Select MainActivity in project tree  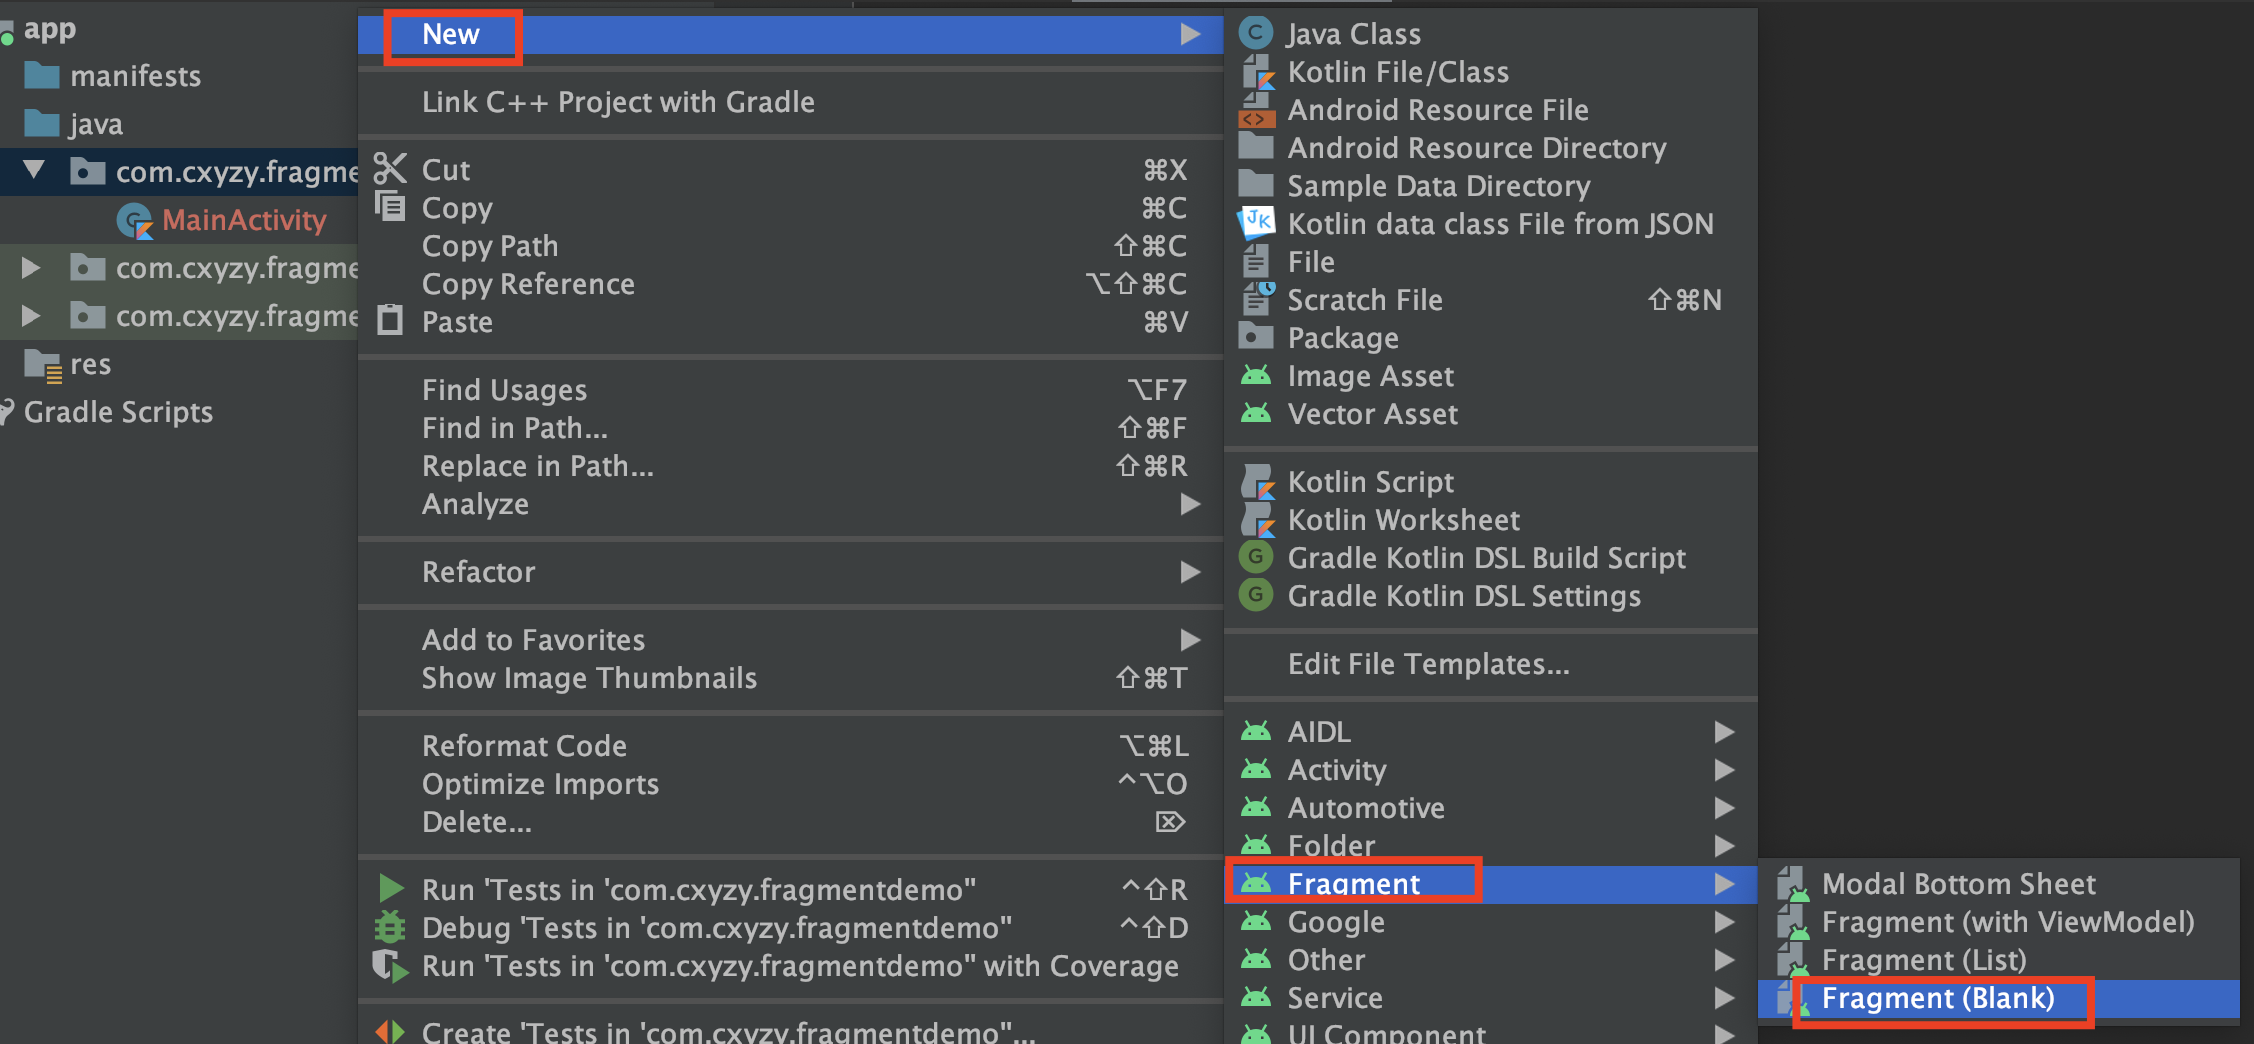pos(244,220)
